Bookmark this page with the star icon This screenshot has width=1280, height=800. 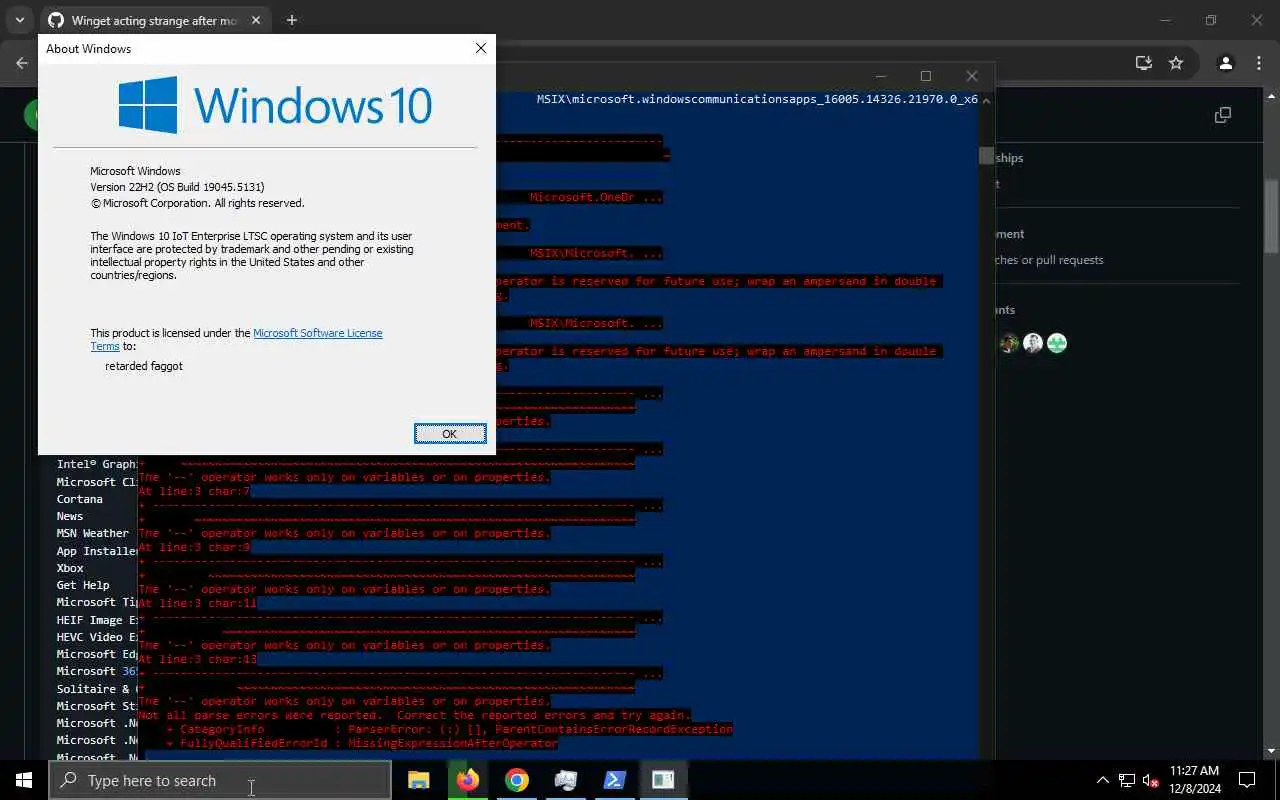tap(1176, 63)
